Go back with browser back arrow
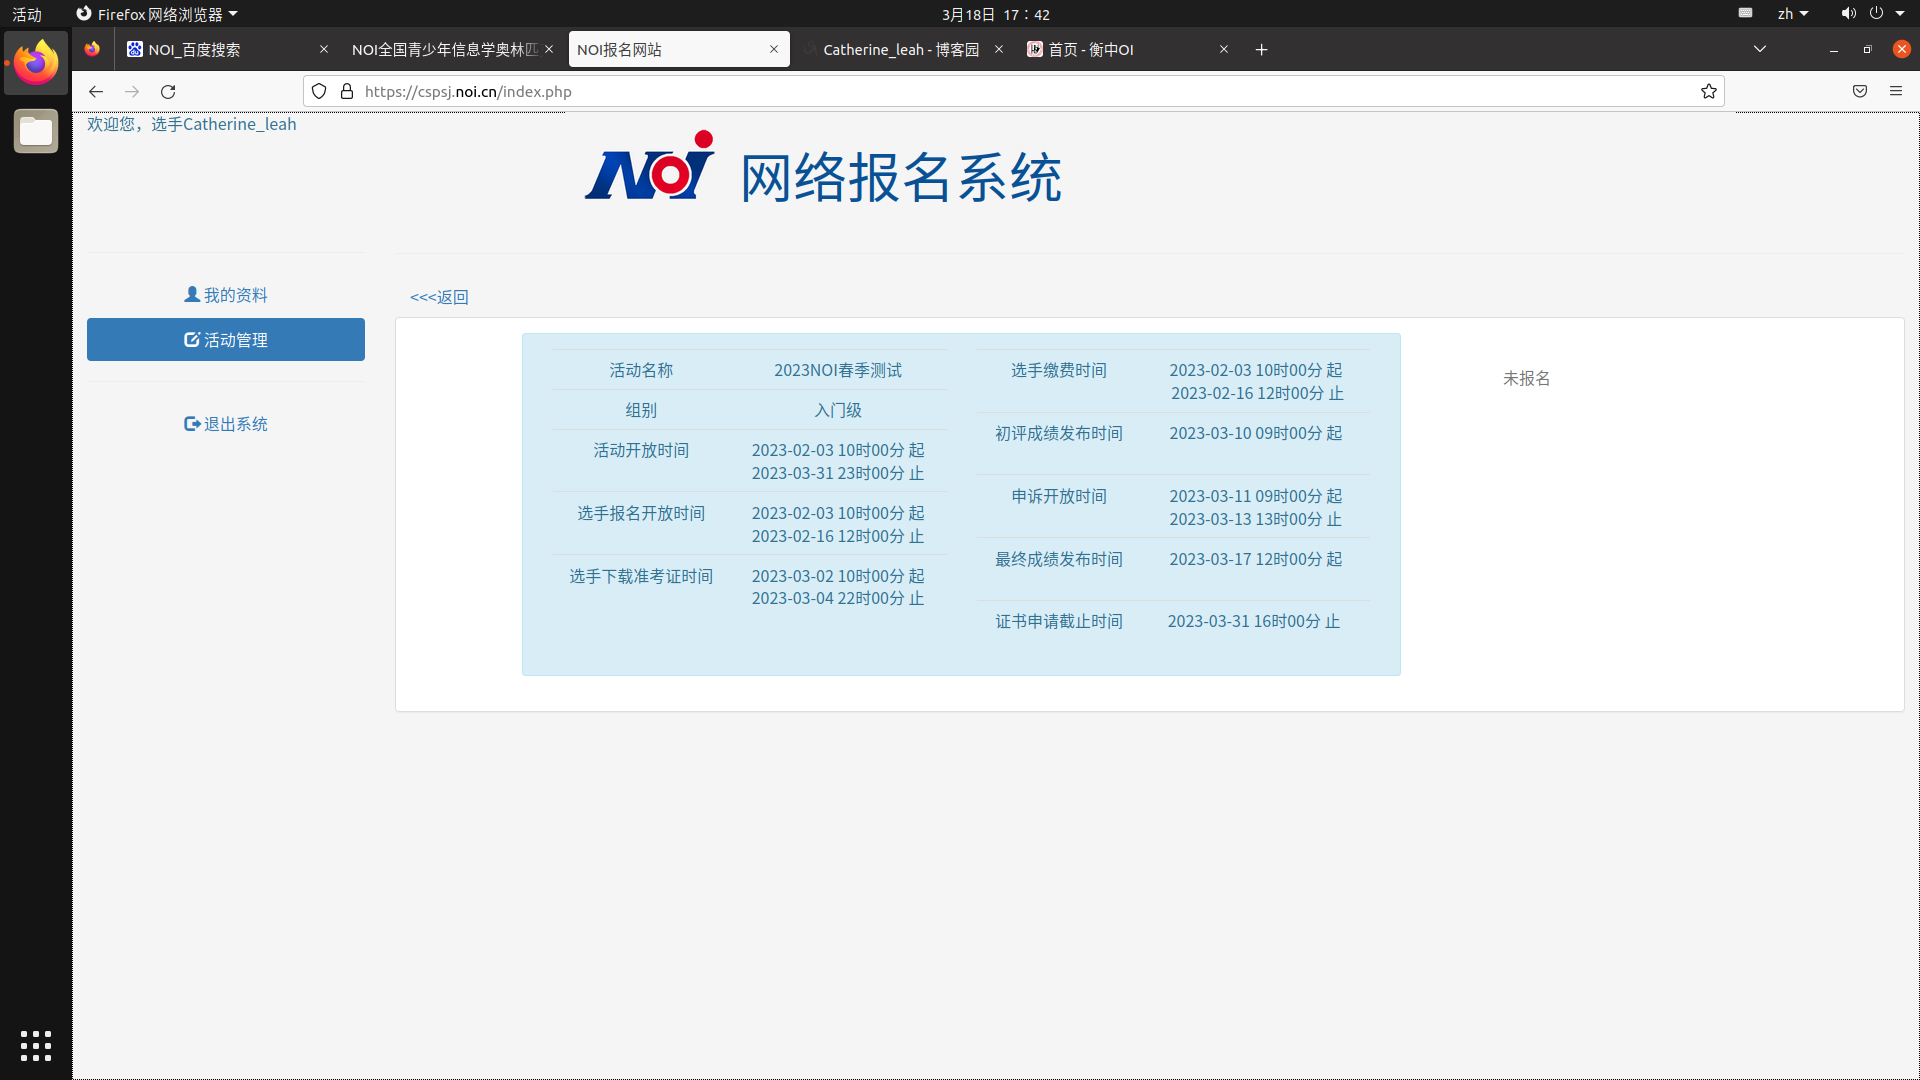 coord(96,91)
